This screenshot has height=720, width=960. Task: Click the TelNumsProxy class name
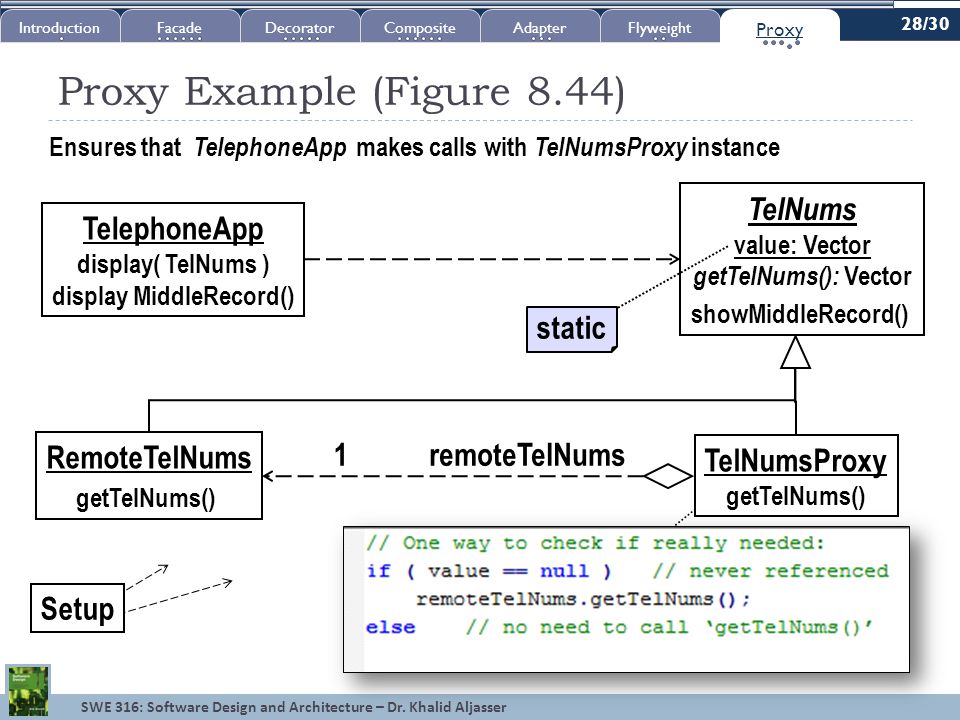795,461
